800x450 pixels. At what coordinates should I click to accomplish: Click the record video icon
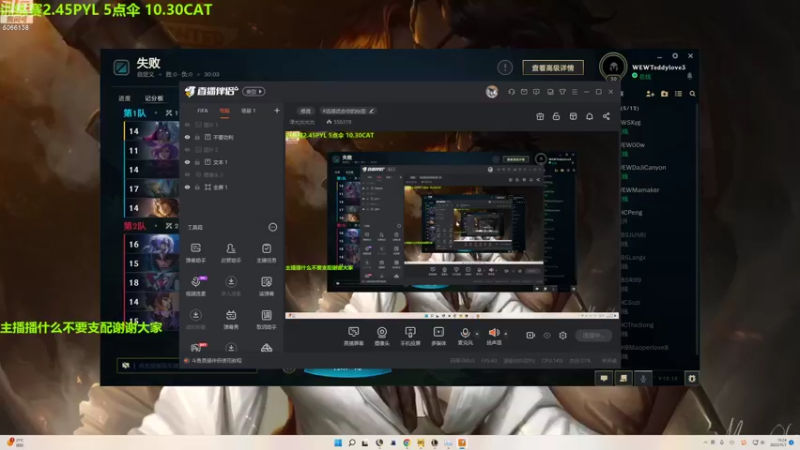coord(531,335)
